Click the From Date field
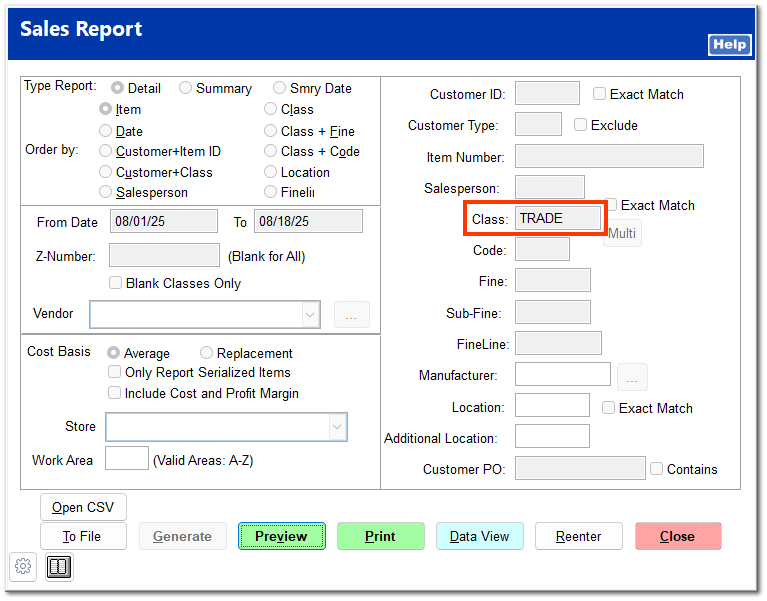The height and width of the screenshot is (601, 767). pos(164,222)
